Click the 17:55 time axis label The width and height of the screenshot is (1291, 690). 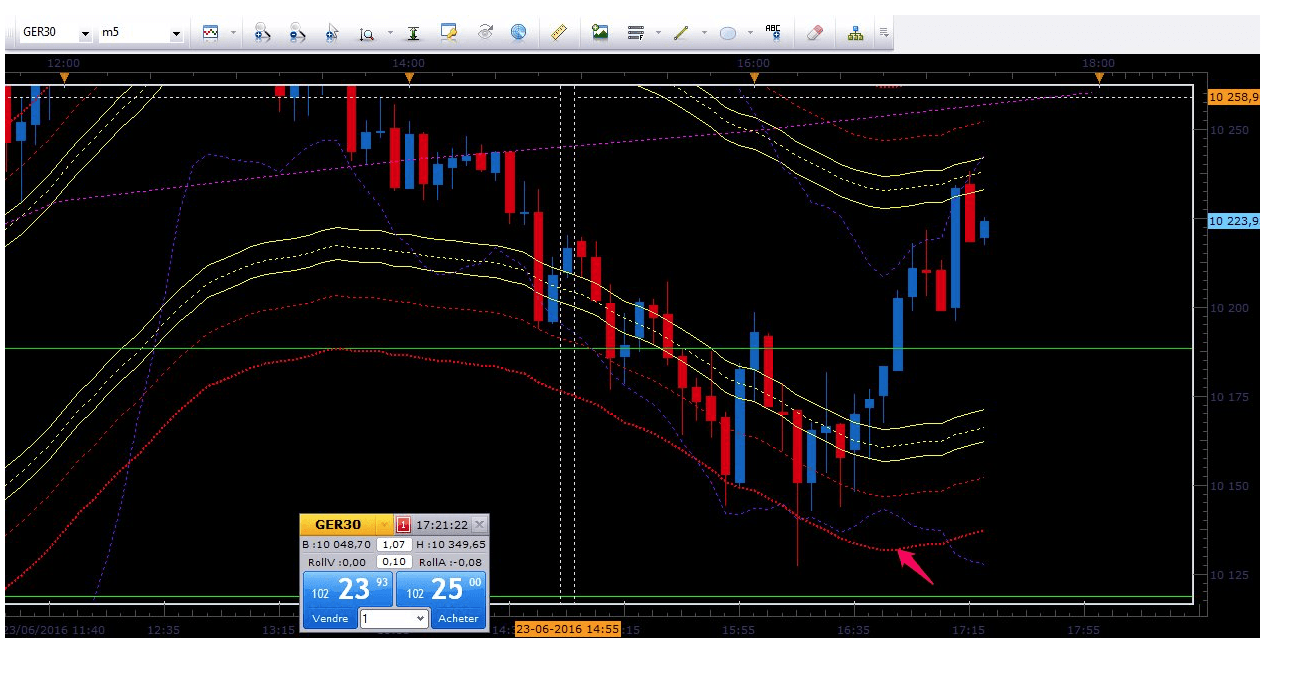coord(1084,630)
